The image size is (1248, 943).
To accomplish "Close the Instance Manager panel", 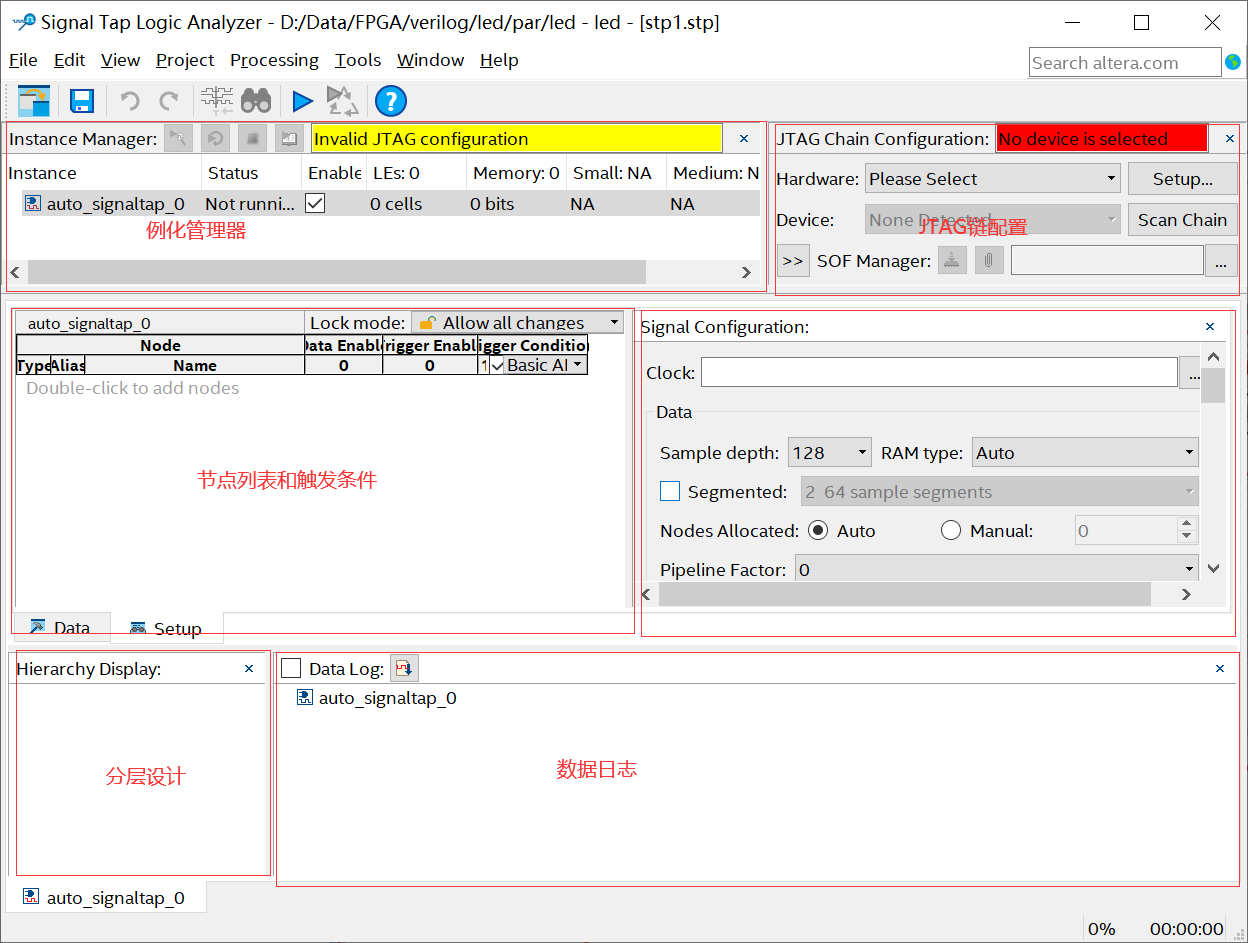I will tap(743, 139).
